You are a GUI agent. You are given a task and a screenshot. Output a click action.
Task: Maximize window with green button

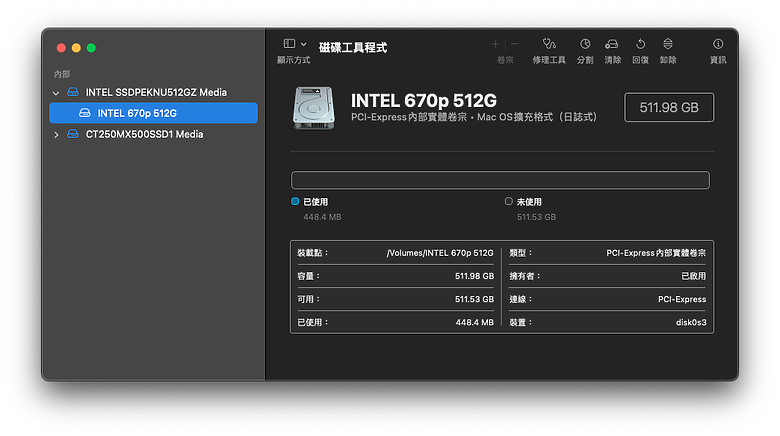[91, 48]
